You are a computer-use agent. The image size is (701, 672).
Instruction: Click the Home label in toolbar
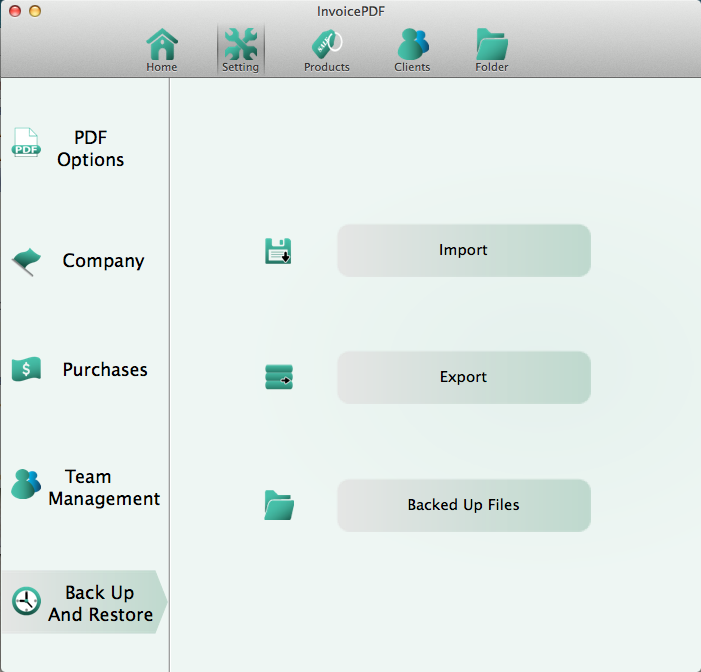click(162, 67)
